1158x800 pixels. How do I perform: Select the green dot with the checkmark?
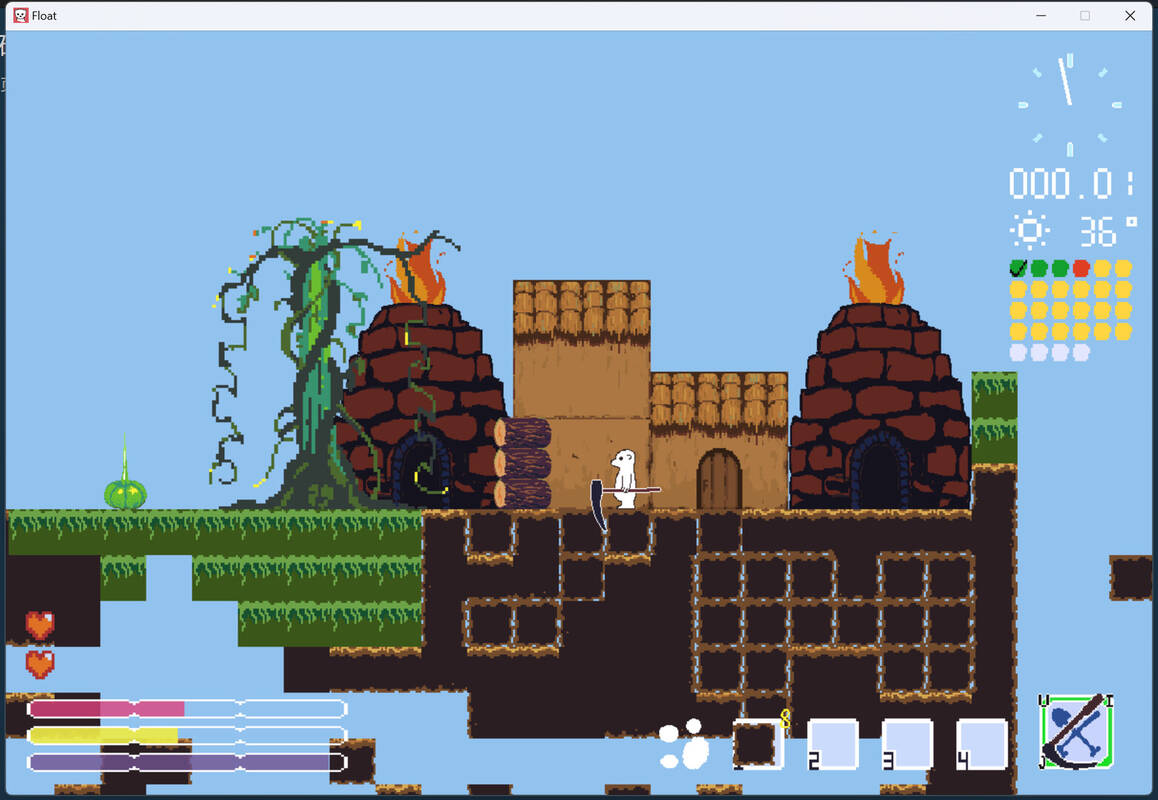(x=1018, y=267)
